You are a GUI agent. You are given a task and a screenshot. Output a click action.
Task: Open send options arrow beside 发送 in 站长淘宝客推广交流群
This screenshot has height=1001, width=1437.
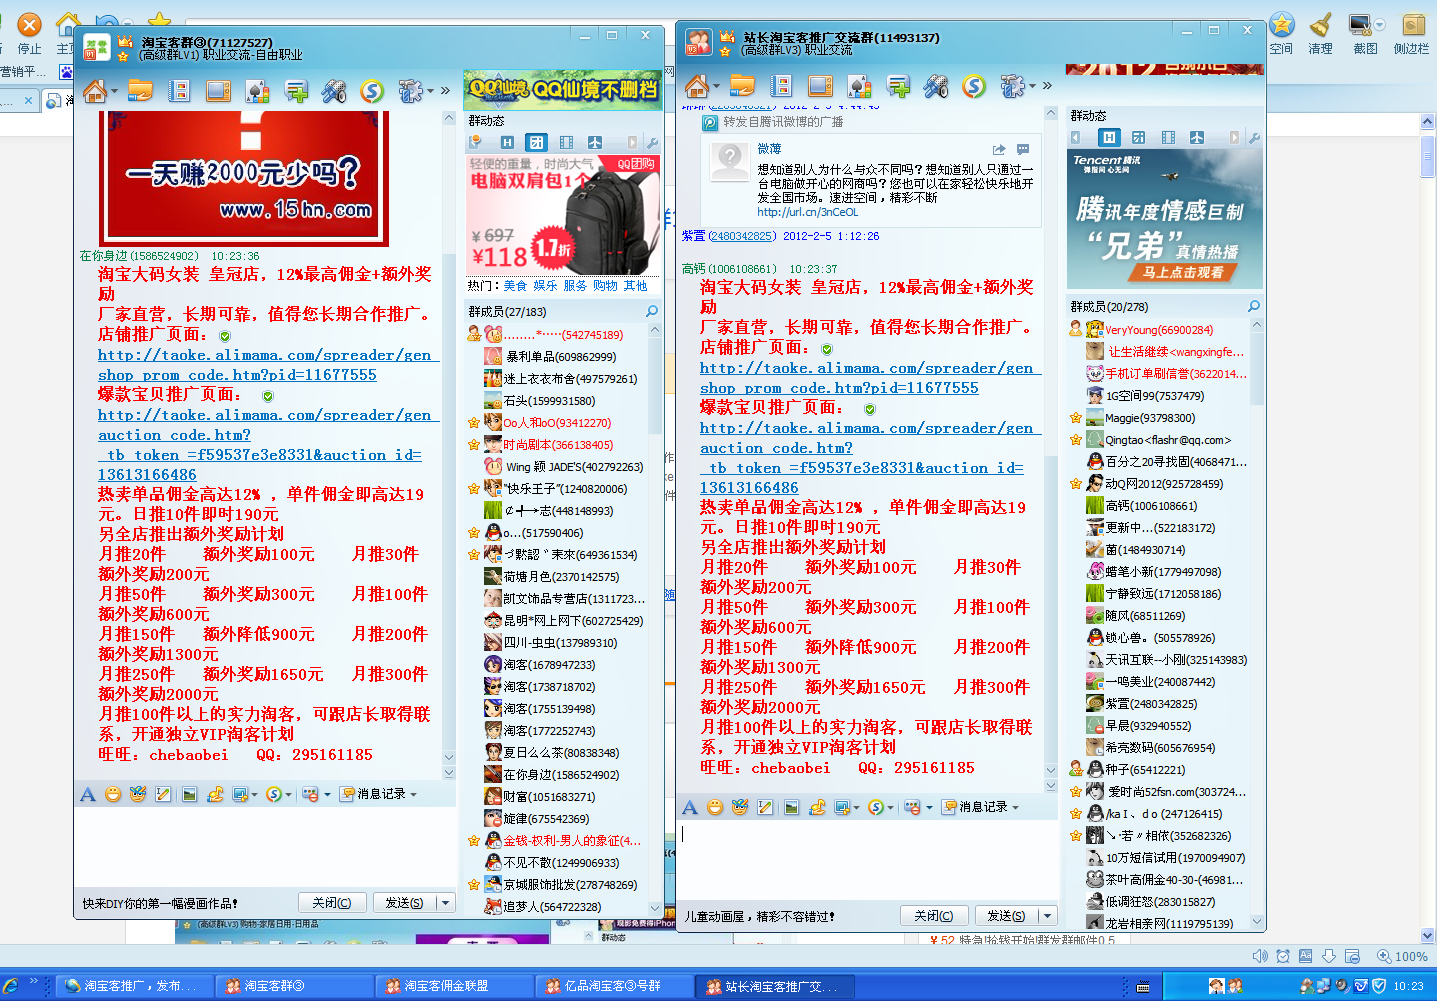[1047, 916]
